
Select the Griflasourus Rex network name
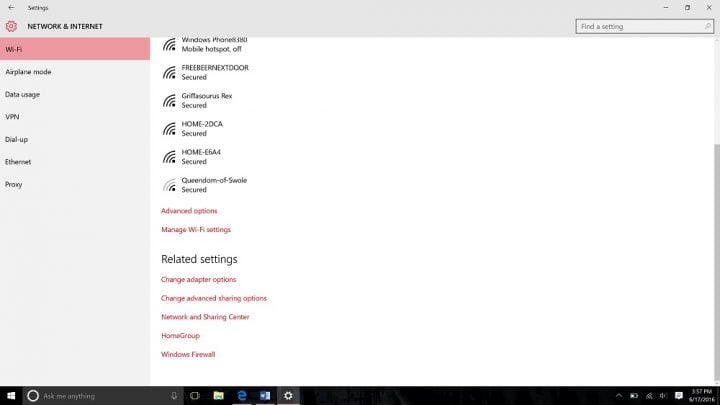[x=207, y=96]
